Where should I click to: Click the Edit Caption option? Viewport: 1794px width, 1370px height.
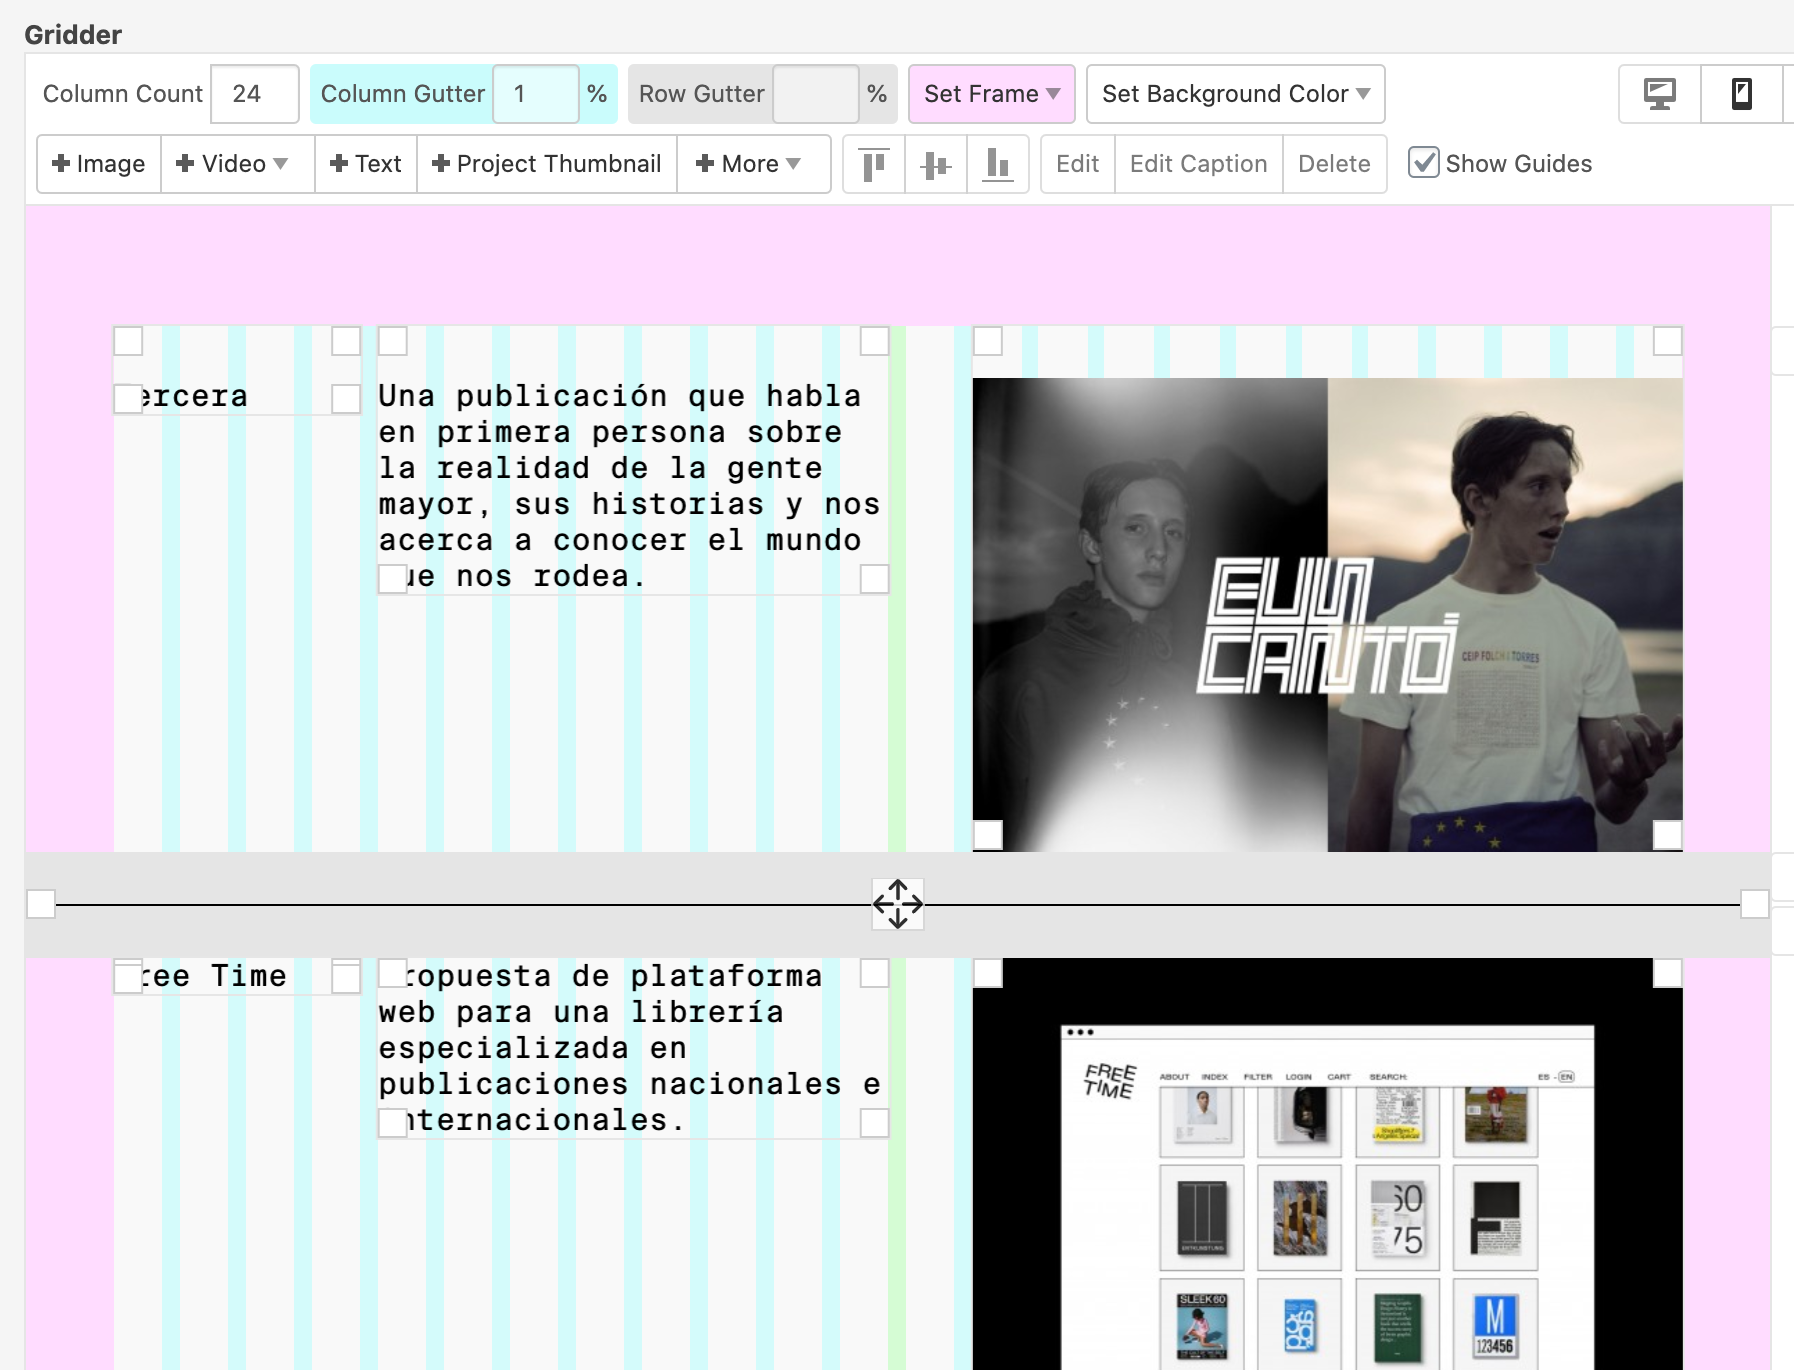[x=1197, y=164]
